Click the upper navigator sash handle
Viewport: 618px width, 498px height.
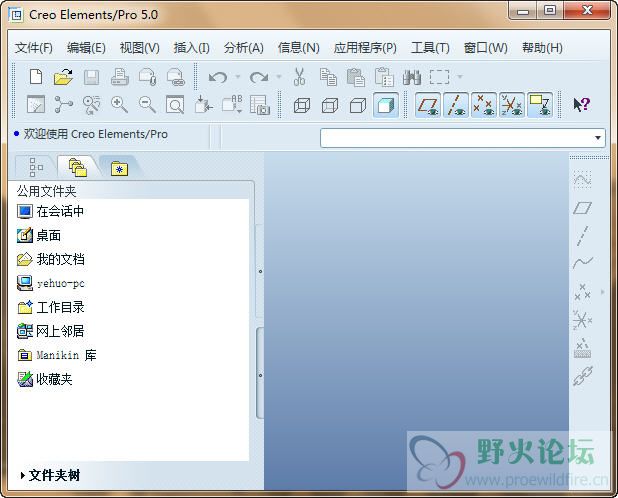point(260,271)
